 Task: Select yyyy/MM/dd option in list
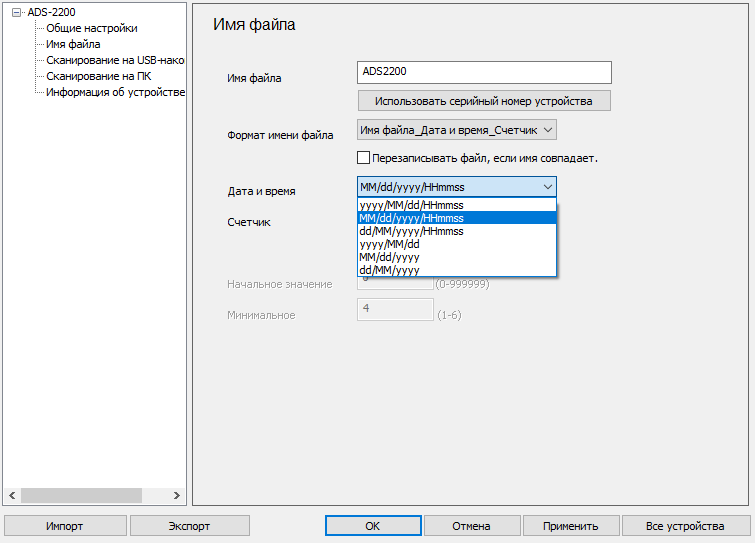coord(389,244)
